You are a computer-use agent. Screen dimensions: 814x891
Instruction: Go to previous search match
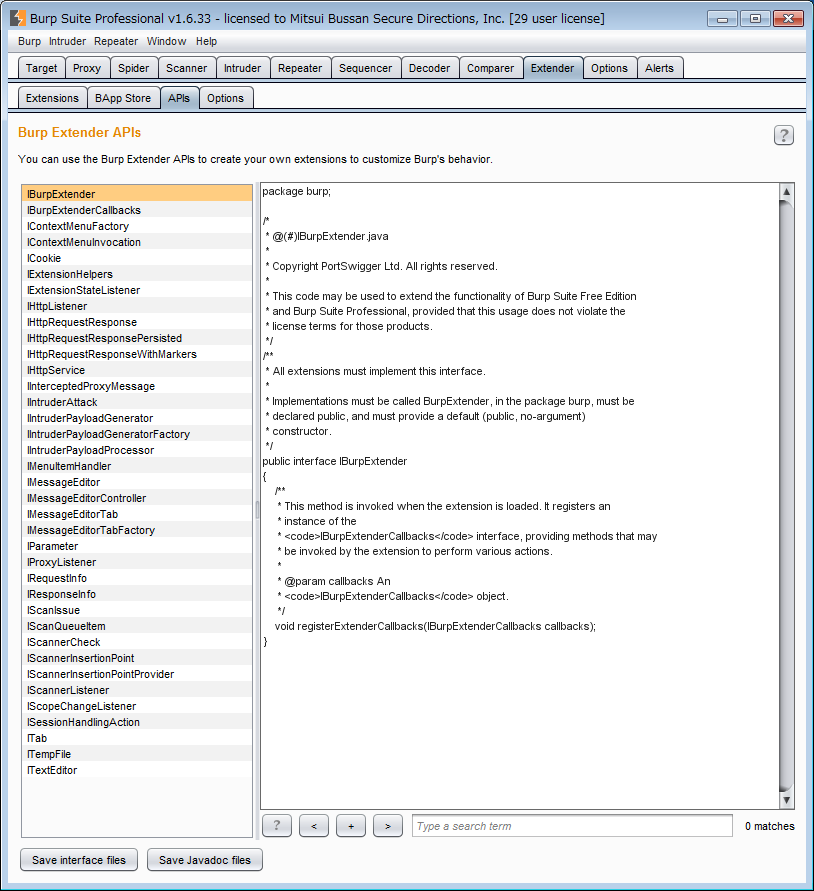click(314, 826)
